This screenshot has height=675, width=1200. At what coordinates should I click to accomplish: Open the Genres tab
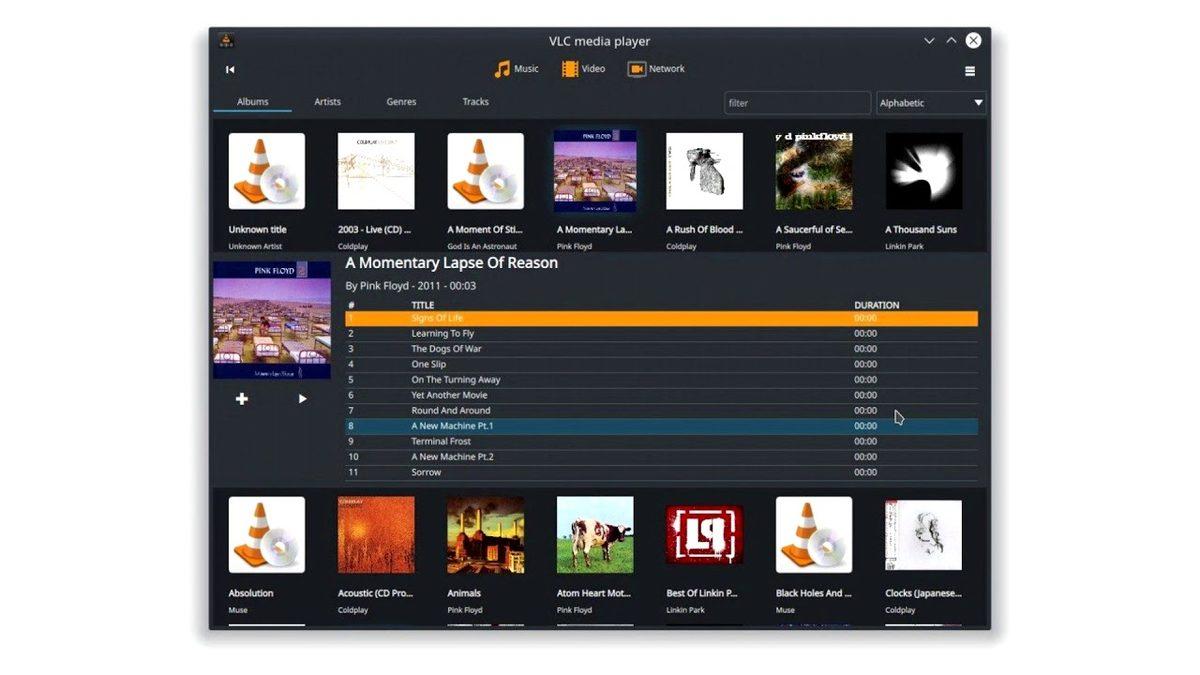pos(401,101)
